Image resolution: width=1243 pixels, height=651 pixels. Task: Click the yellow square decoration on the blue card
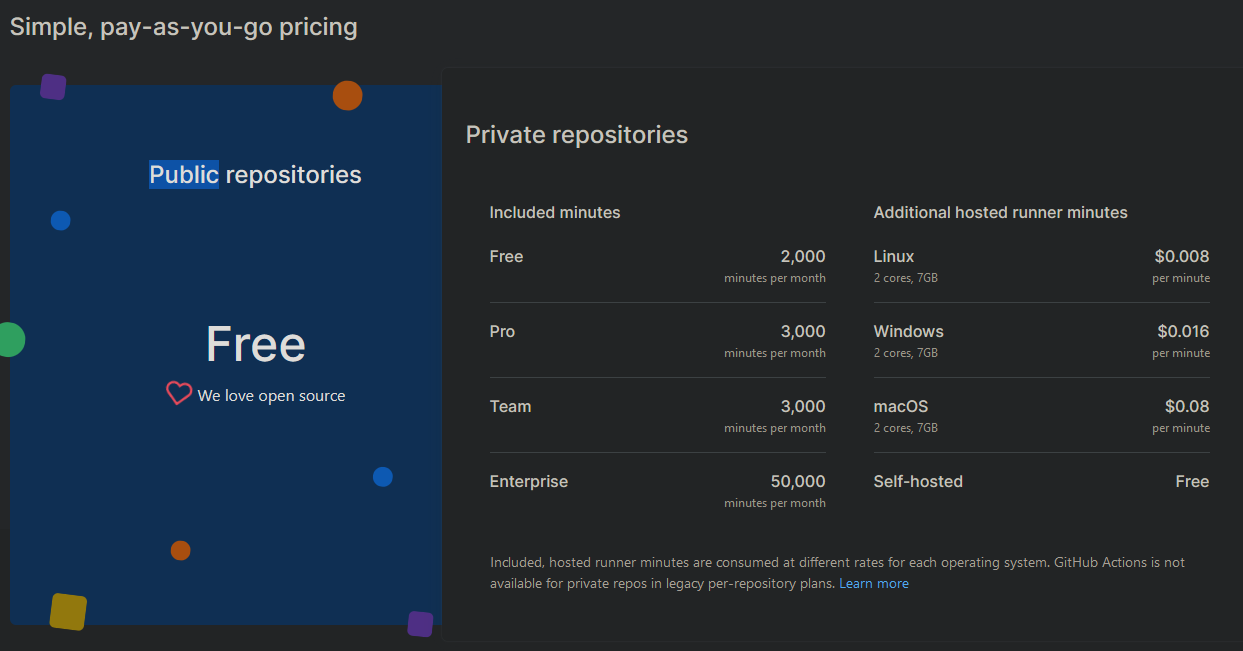(x=68, y=612)
